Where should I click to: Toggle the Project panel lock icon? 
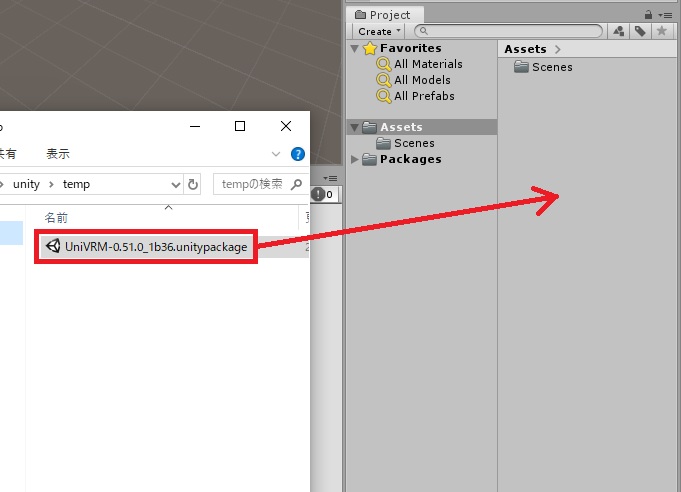click(x=648, y=15)
